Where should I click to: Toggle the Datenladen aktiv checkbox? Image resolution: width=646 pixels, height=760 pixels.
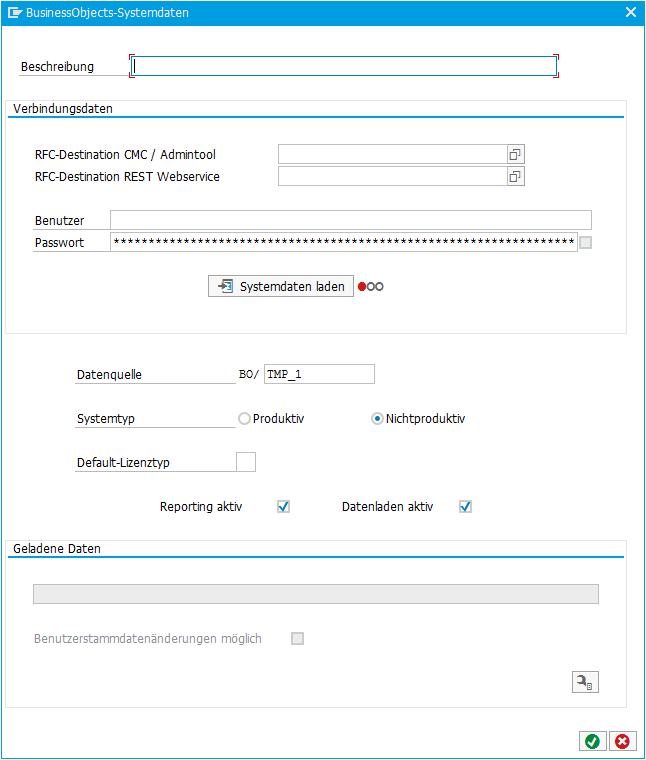click(465, 507)
